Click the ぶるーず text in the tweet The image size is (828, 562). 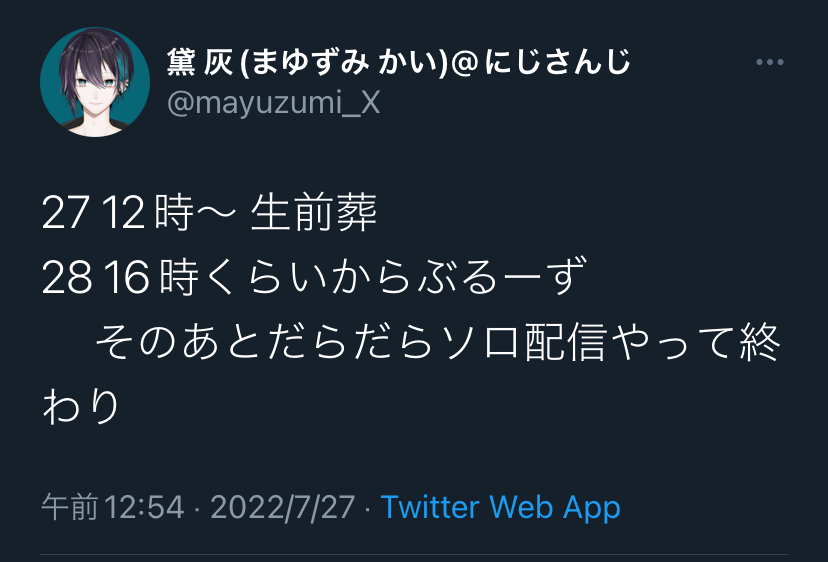click(502, 277)
